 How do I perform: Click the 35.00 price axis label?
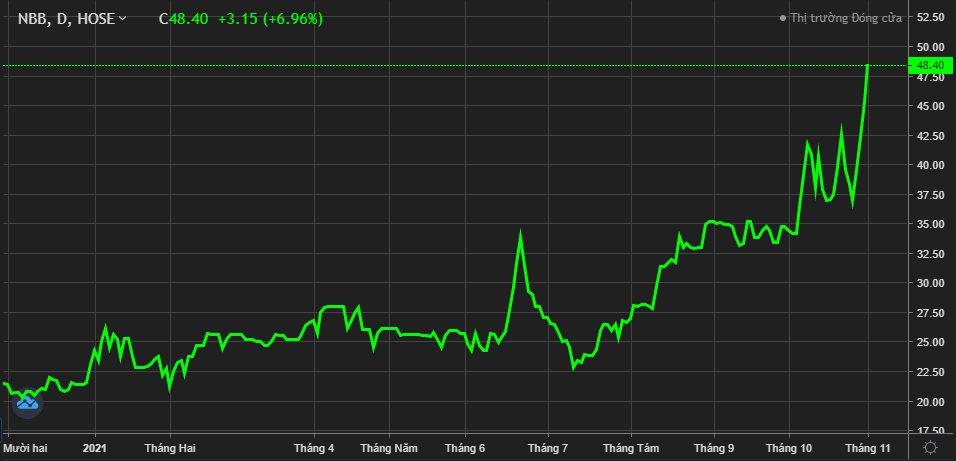930,224
